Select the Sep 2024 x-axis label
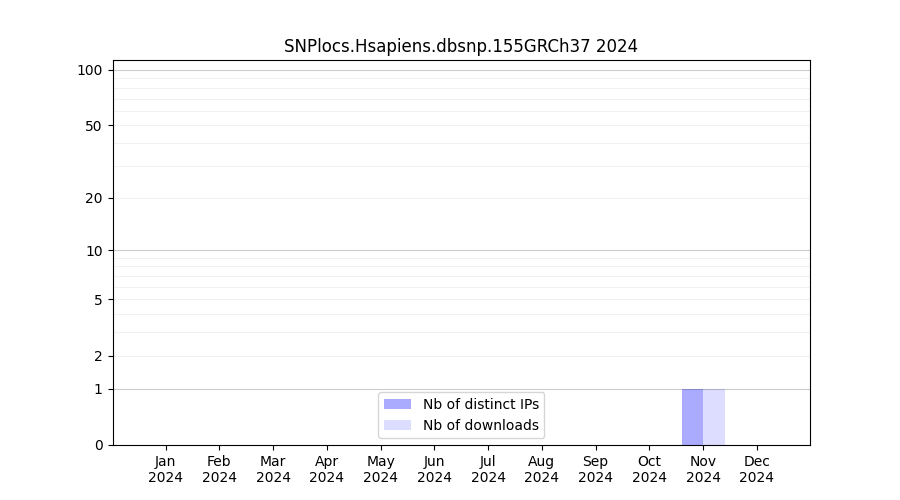The width and height of the screenshot is (900, 500). pyautogui.click(x=595, y=469)
